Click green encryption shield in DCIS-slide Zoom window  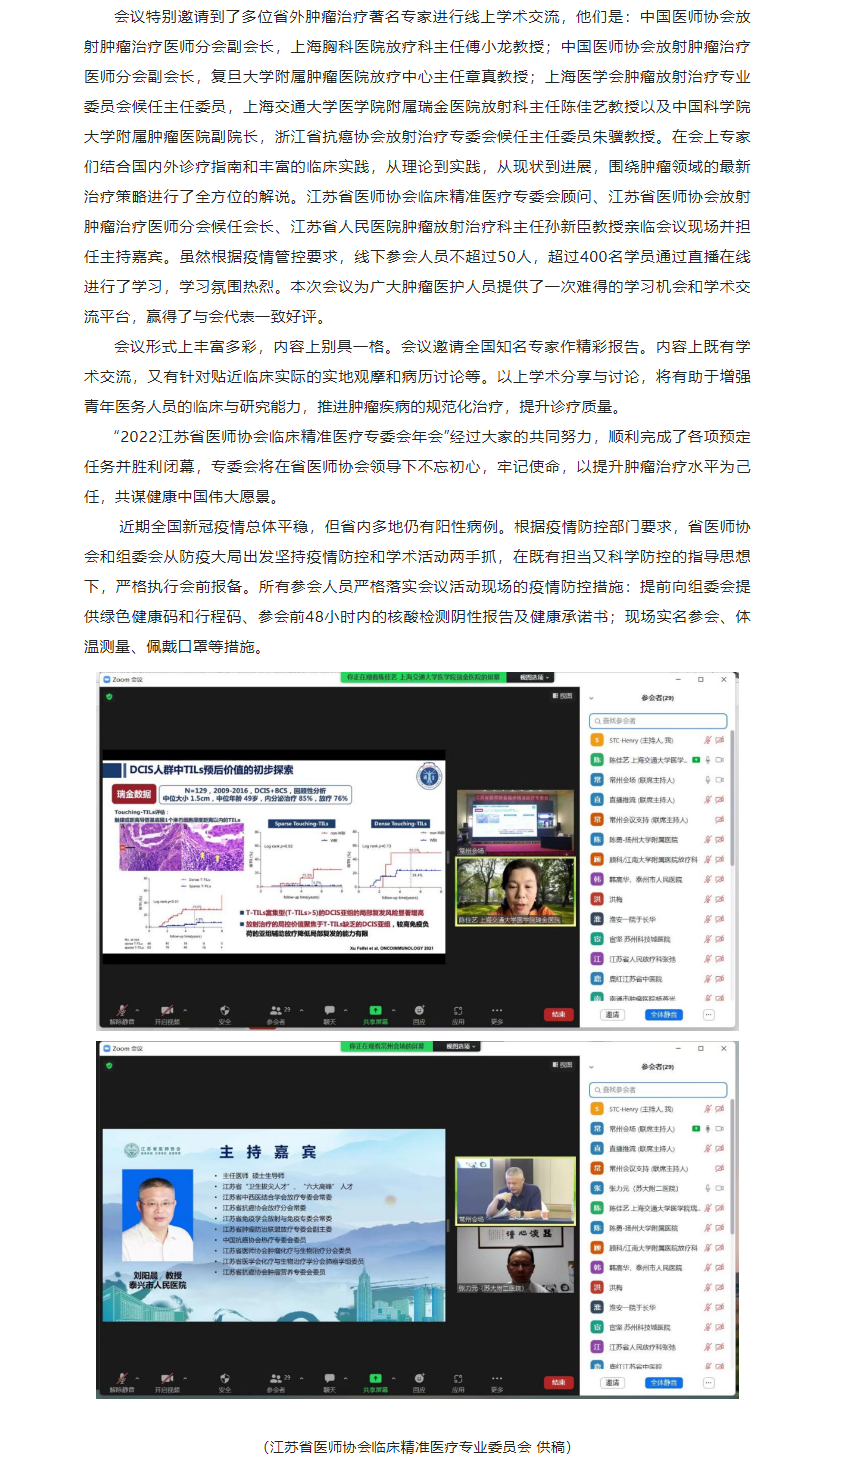[108, 696]
